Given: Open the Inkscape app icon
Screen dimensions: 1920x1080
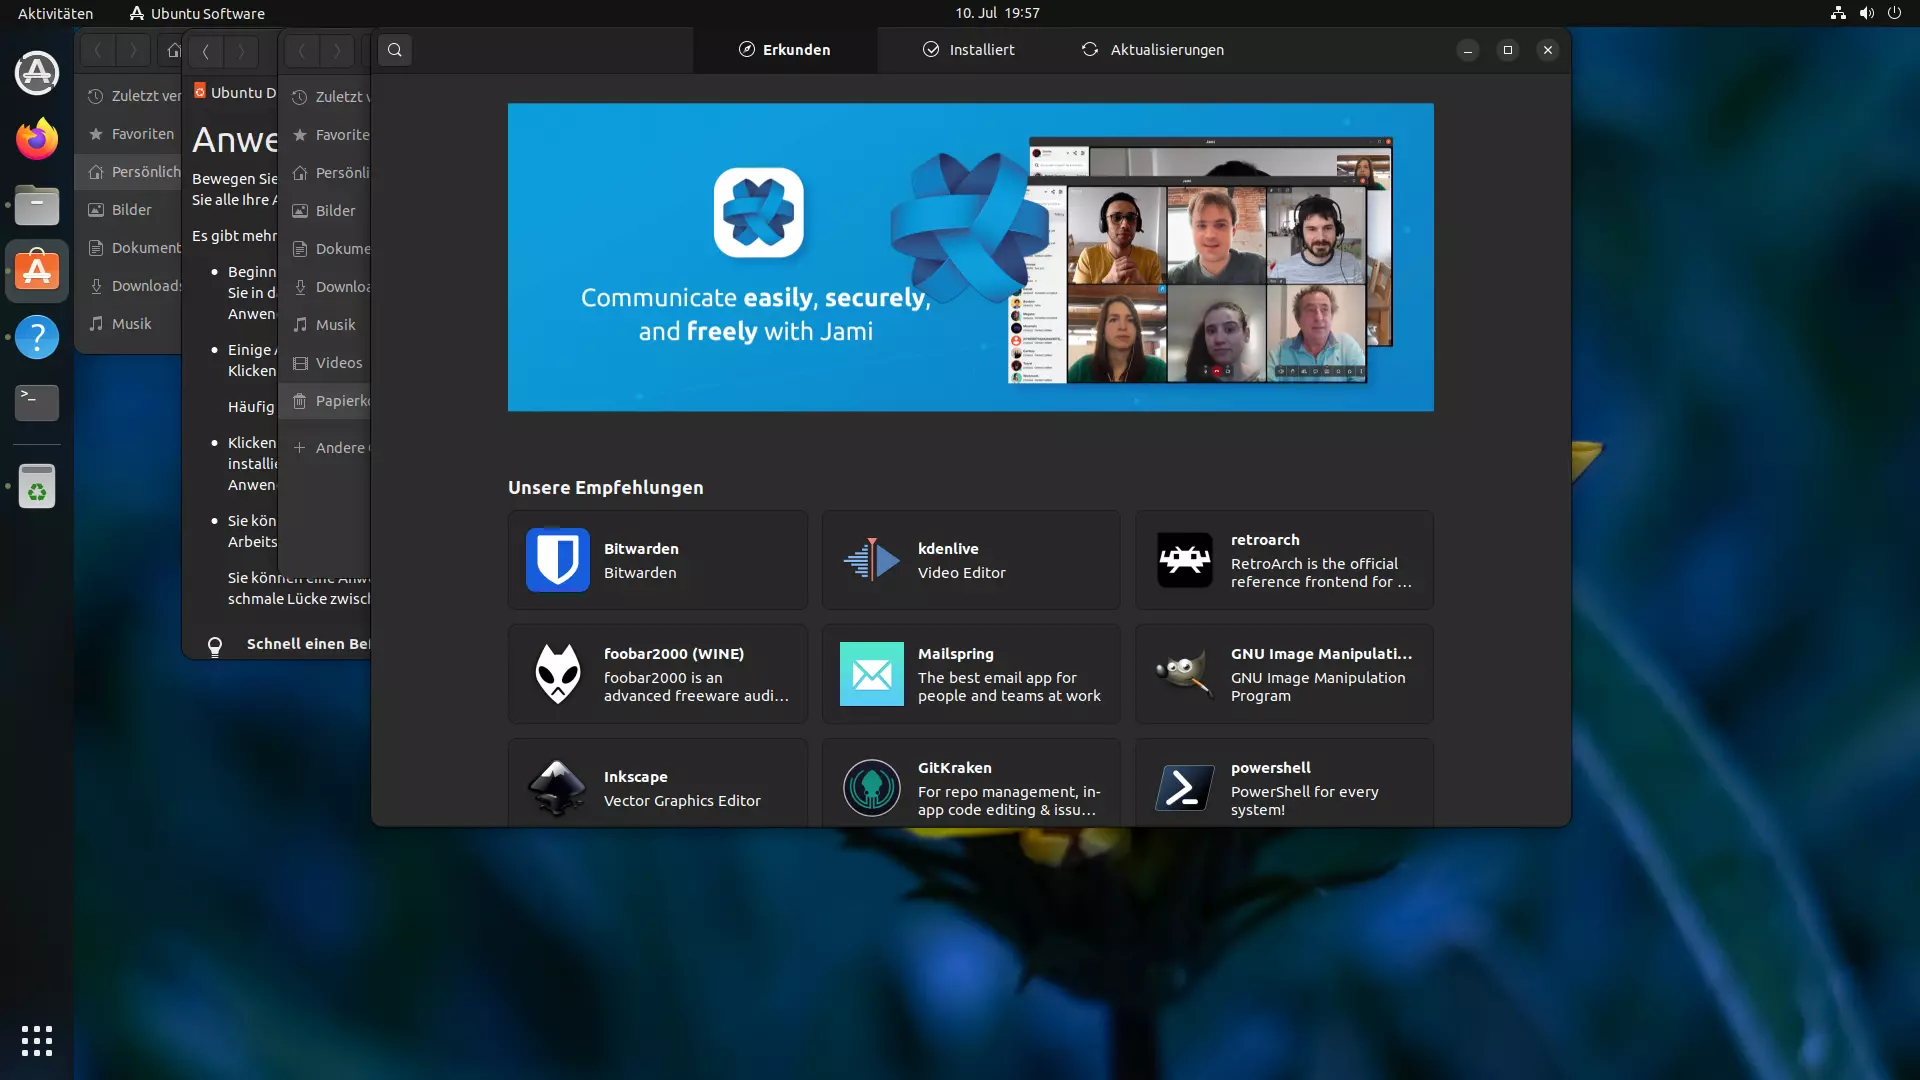Looking at the screenshot, I should 557,788.
